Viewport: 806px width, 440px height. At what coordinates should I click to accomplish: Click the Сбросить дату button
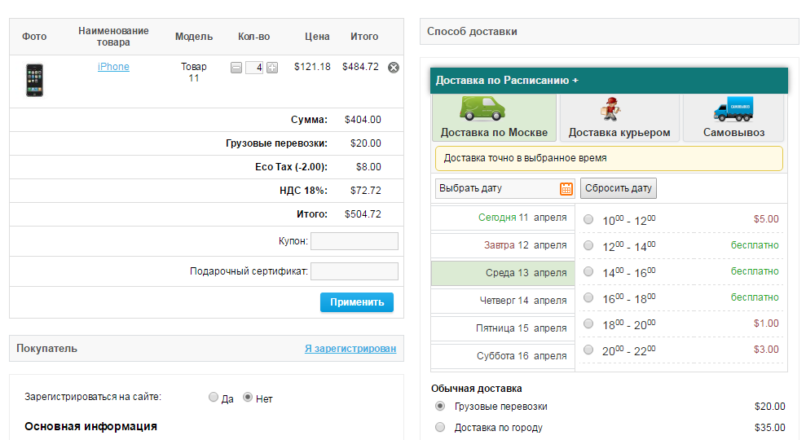(x=618, y=188)
